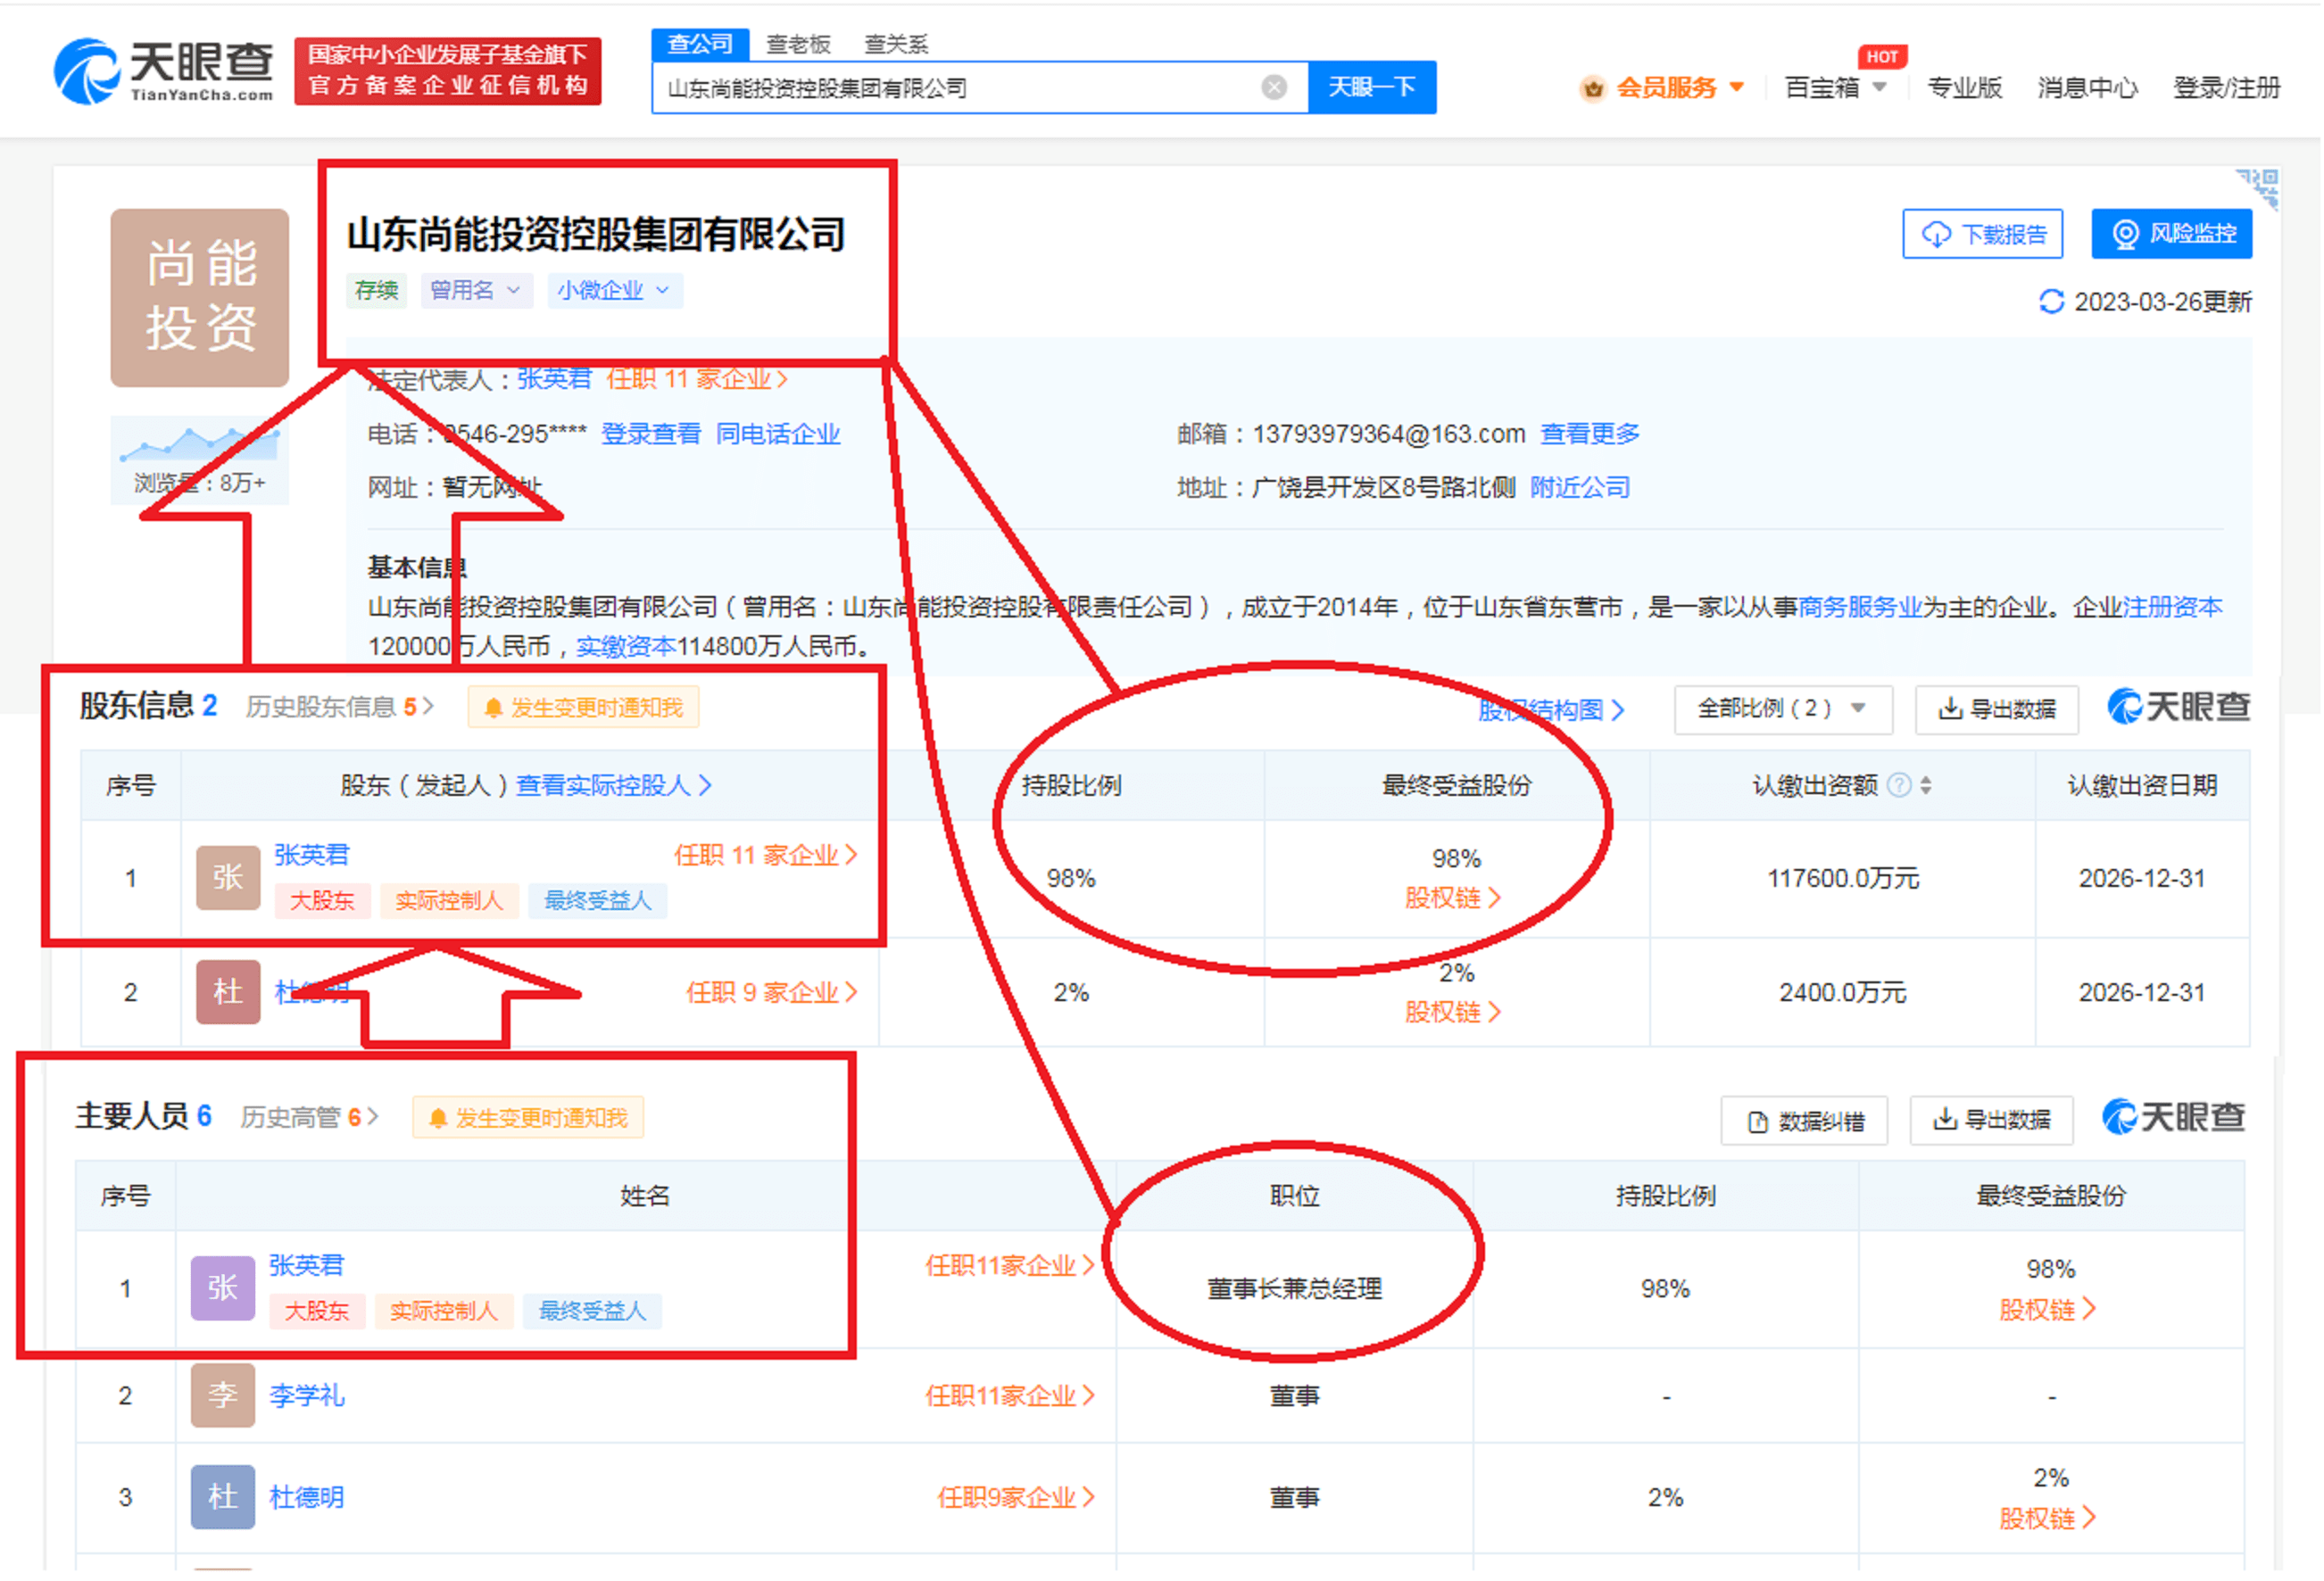Open 股权链 for the 2% shareholder row
This screenshot has height=1581, width=2324.
(x=1455, y=1014)
